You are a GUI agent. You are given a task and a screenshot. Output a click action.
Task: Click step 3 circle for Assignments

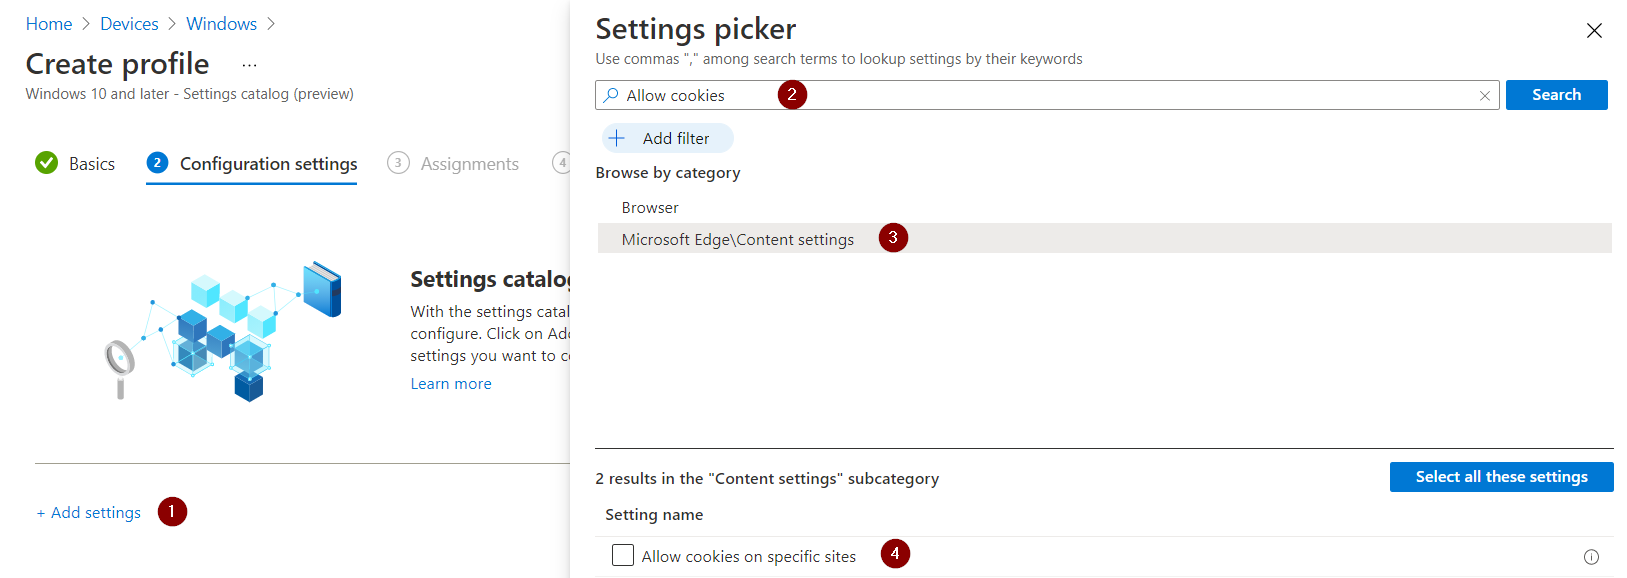(x=398, y=163)
